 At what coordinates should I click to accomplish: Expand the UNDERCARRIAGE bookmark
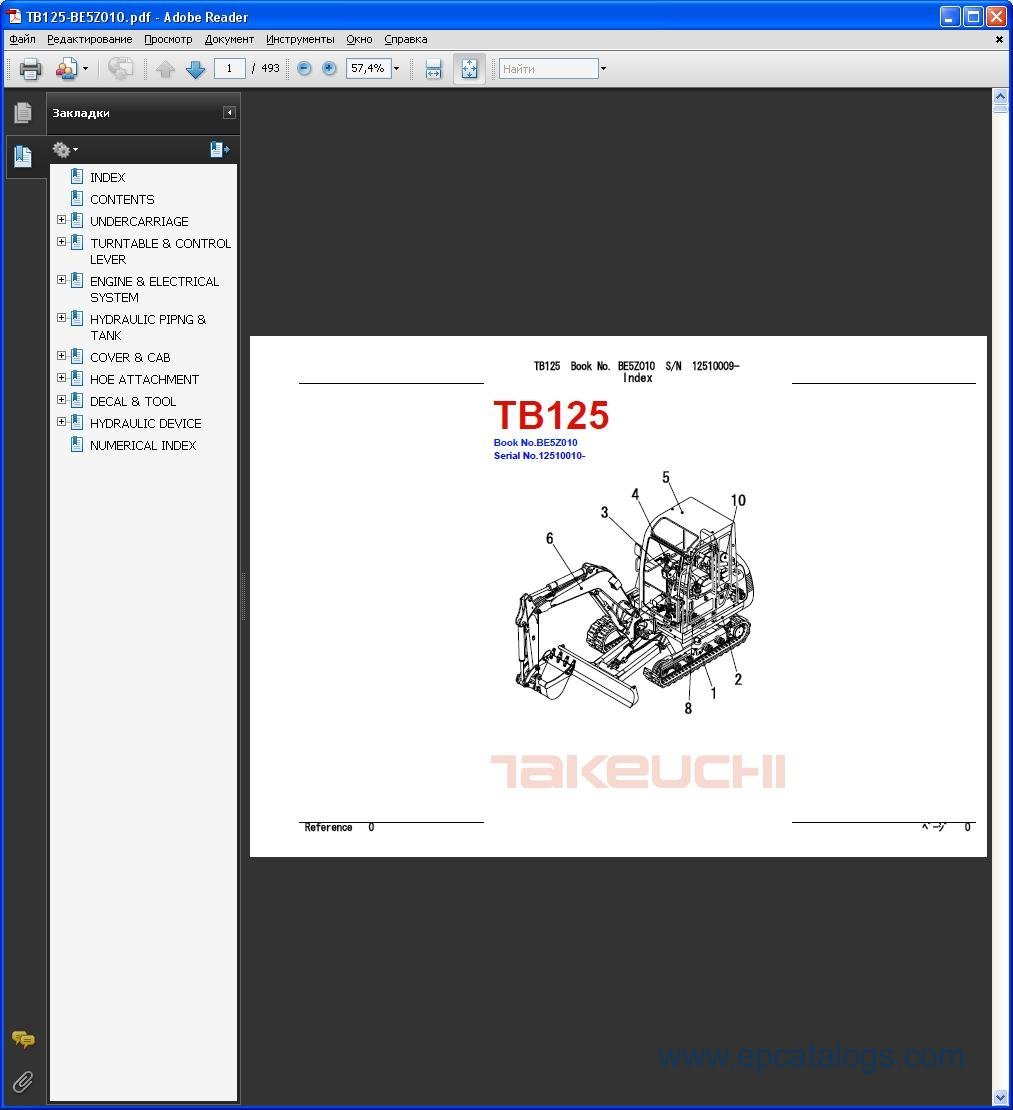62,220
